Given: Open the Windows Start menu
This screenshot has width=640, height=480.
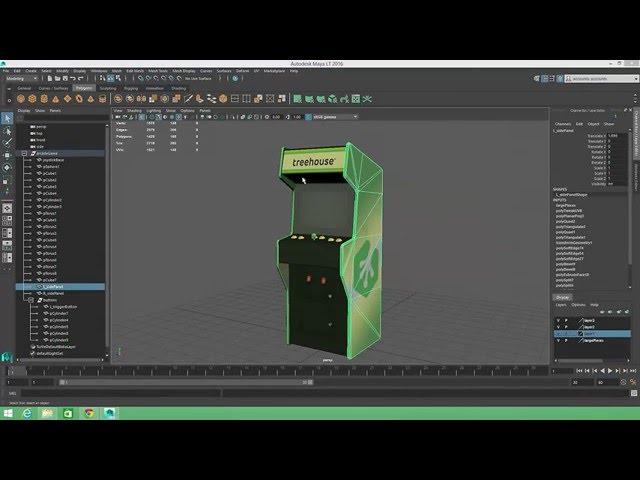Looking at the screenshot, I should coord(8,413).
